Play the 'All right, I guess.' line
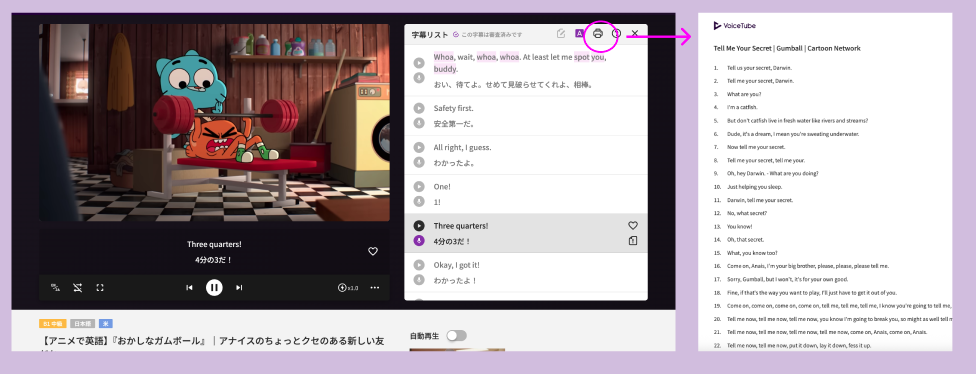 (x=420, y=147)
